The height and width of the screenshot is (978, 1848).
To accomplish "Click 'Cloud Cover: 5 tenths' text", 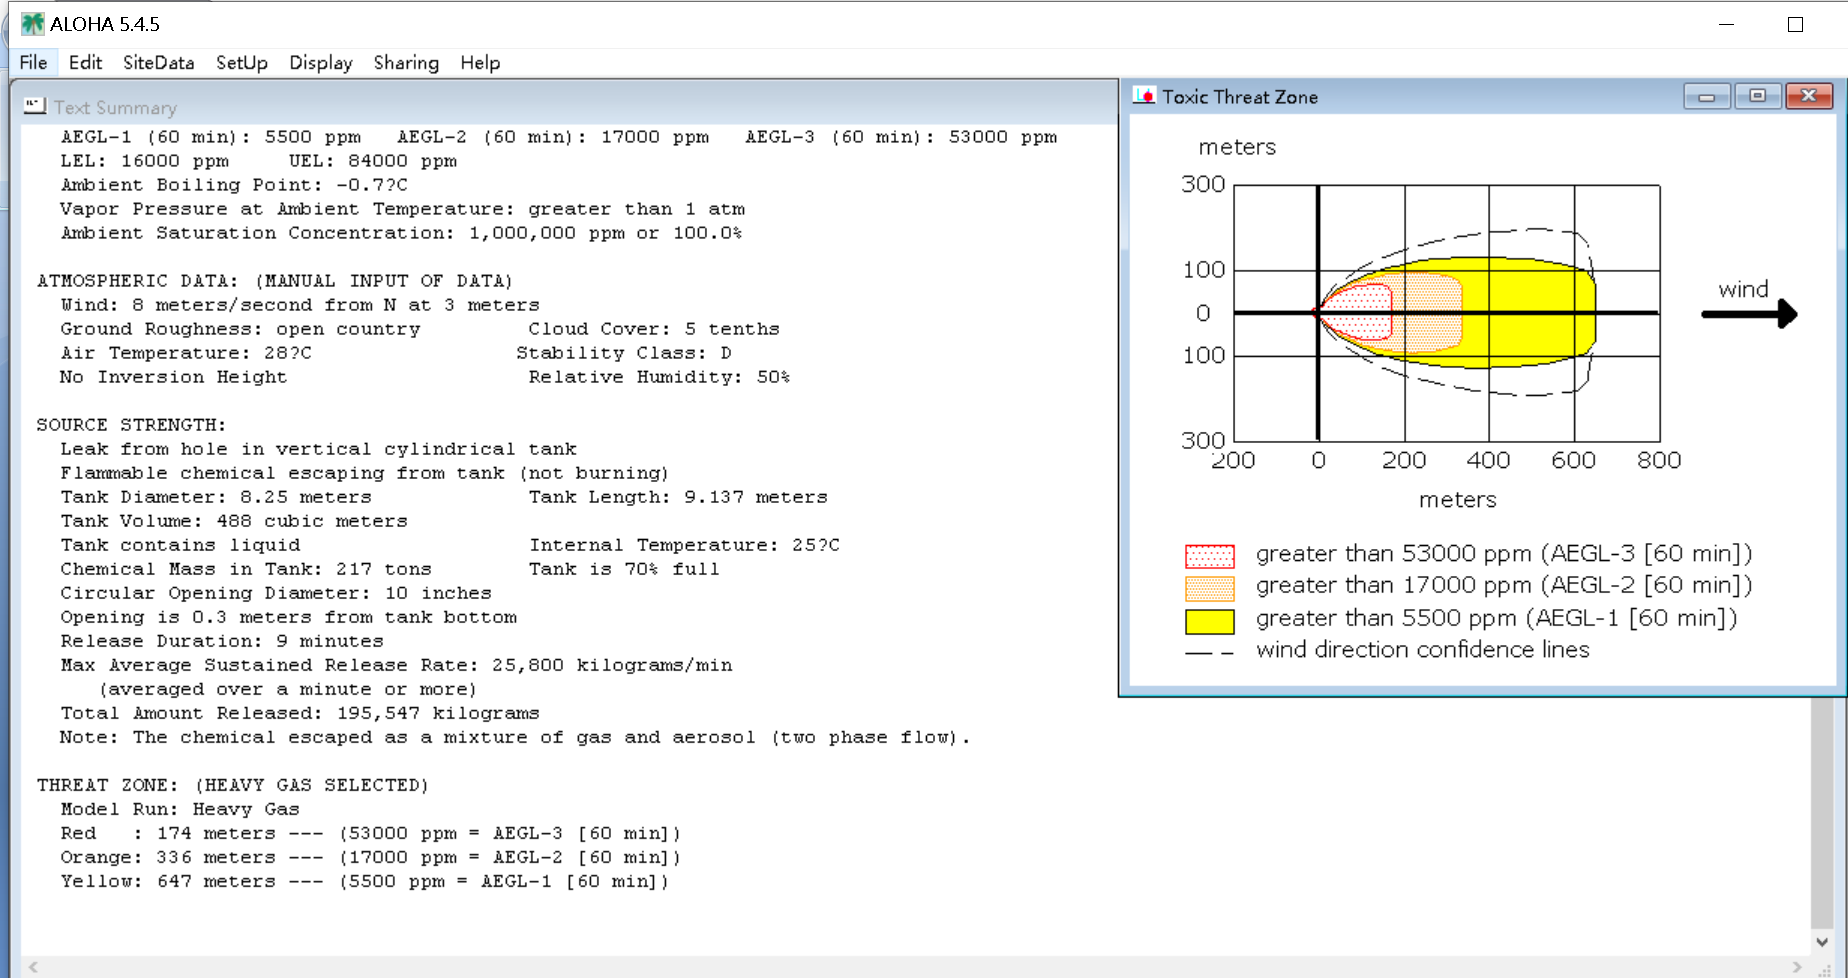I will click(654, 329).
